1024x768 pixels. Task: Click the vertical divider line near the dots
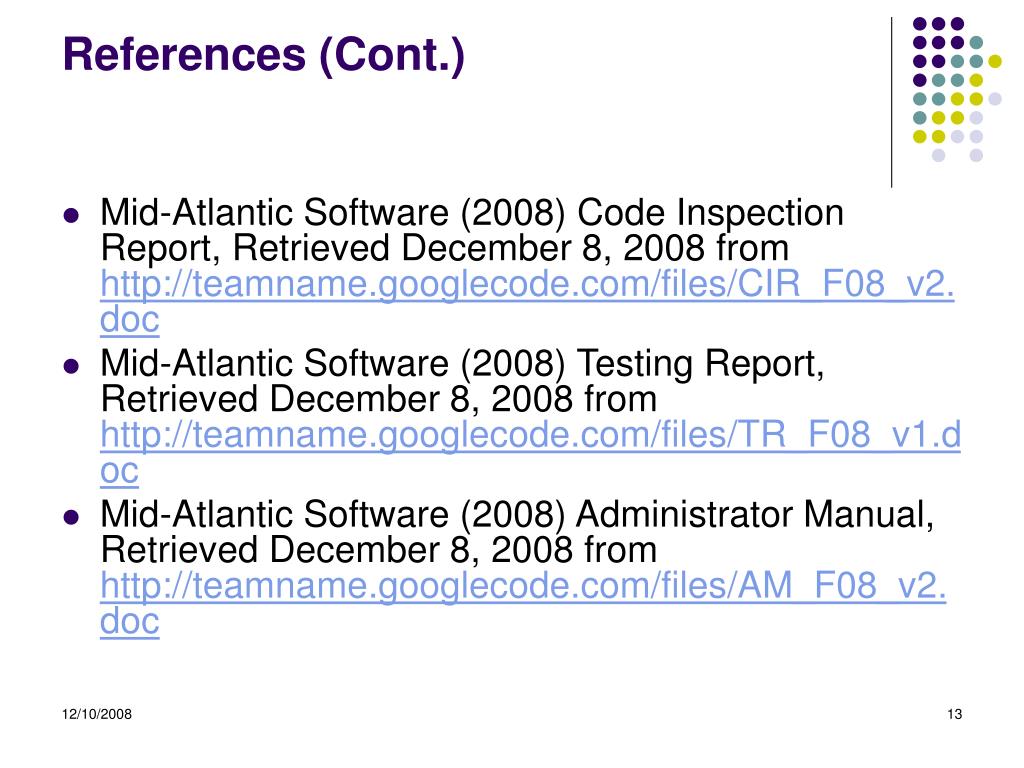(891, 103)
